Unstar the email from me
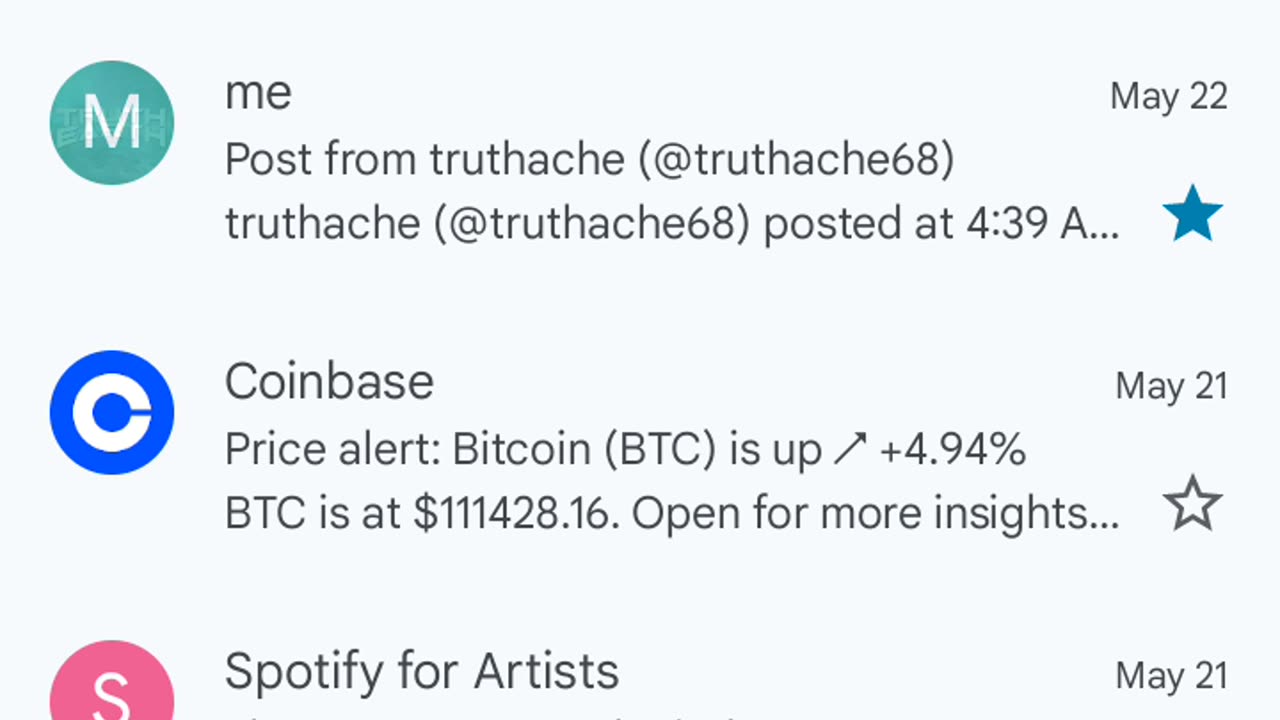Screen dimensions: 1280x720 click(x=1193, y=213)
